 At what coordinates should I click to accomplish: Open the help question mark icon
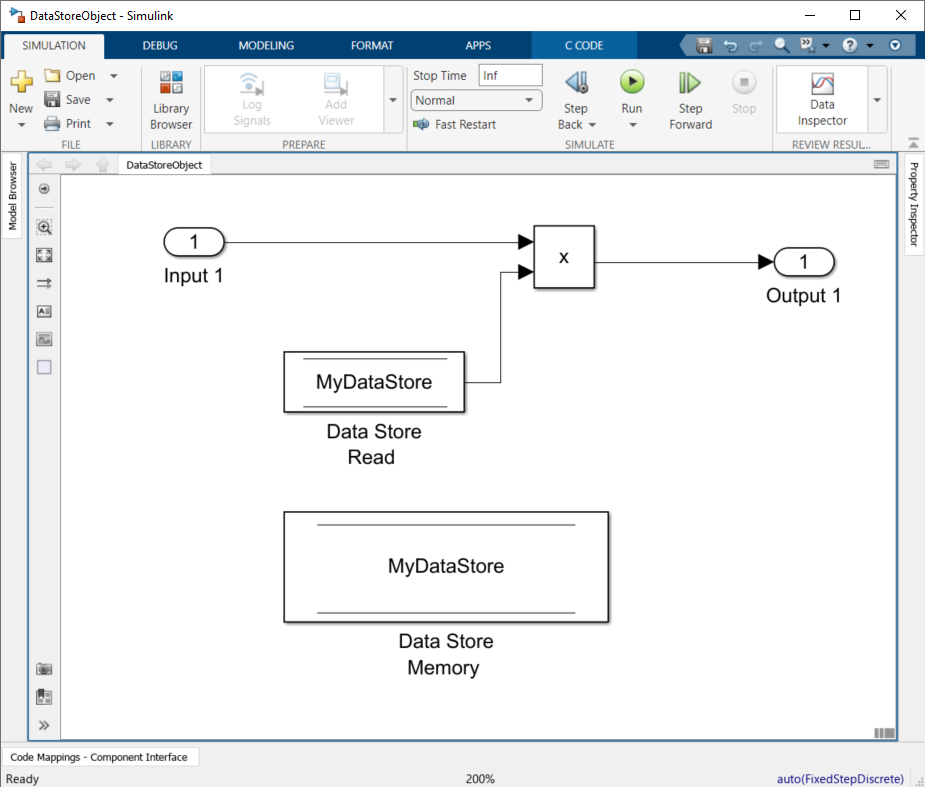(x=849, y=45)
